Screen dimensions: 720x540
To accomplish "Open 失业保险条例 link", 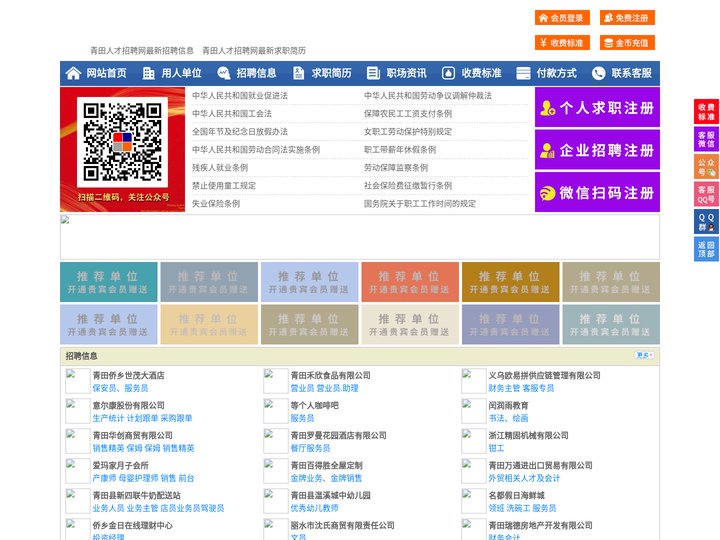I will point(216,203).
